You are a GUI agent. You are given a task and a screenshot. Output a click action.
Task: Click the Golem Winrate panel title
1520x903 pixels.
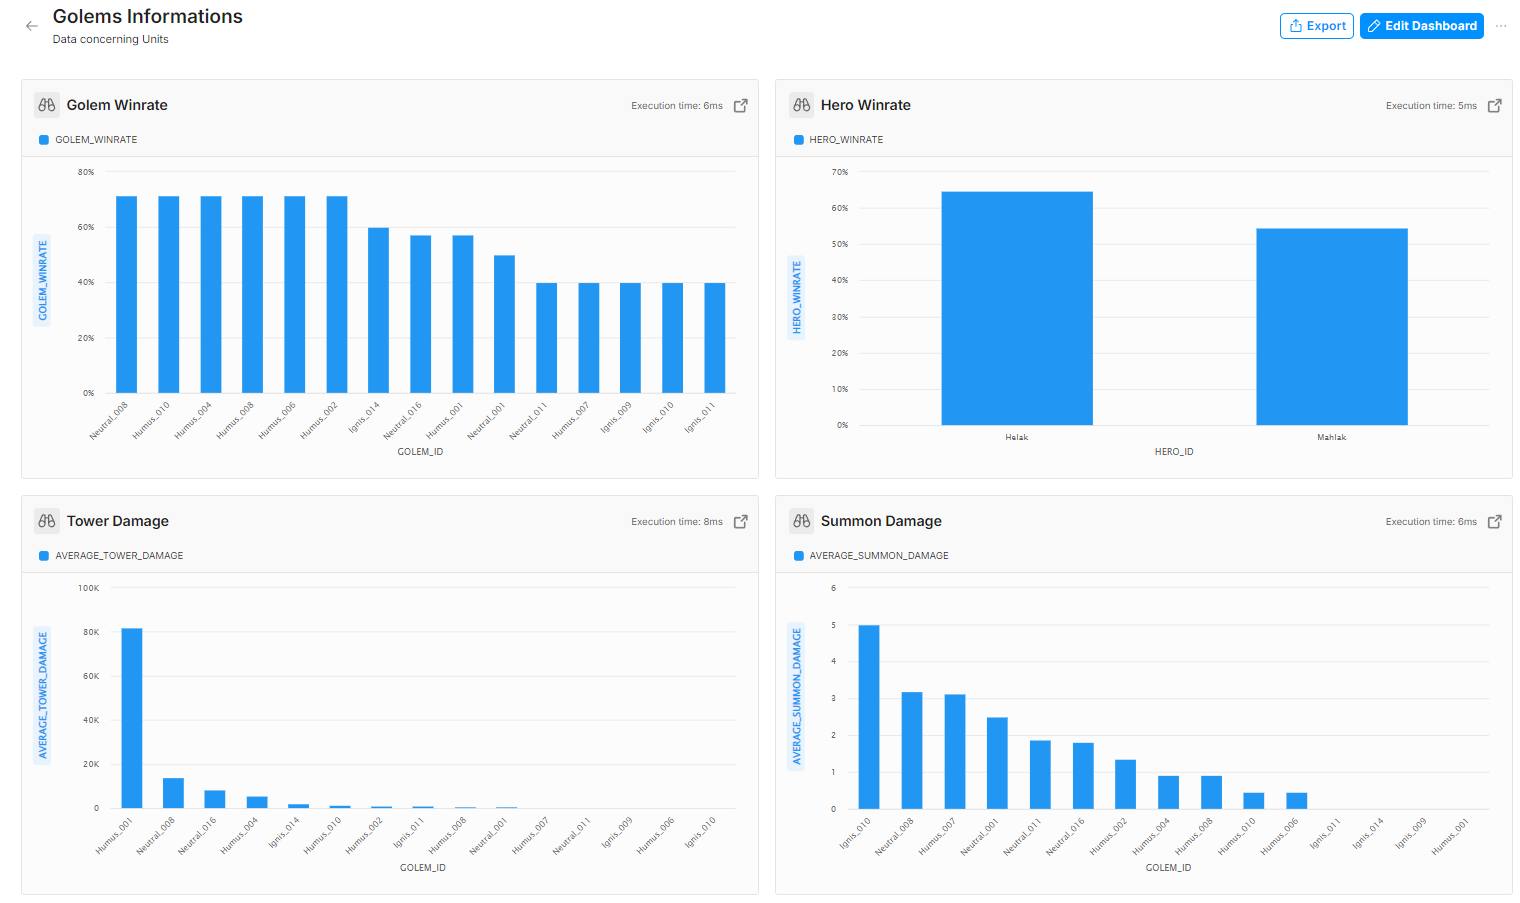(x=117, y=105)
